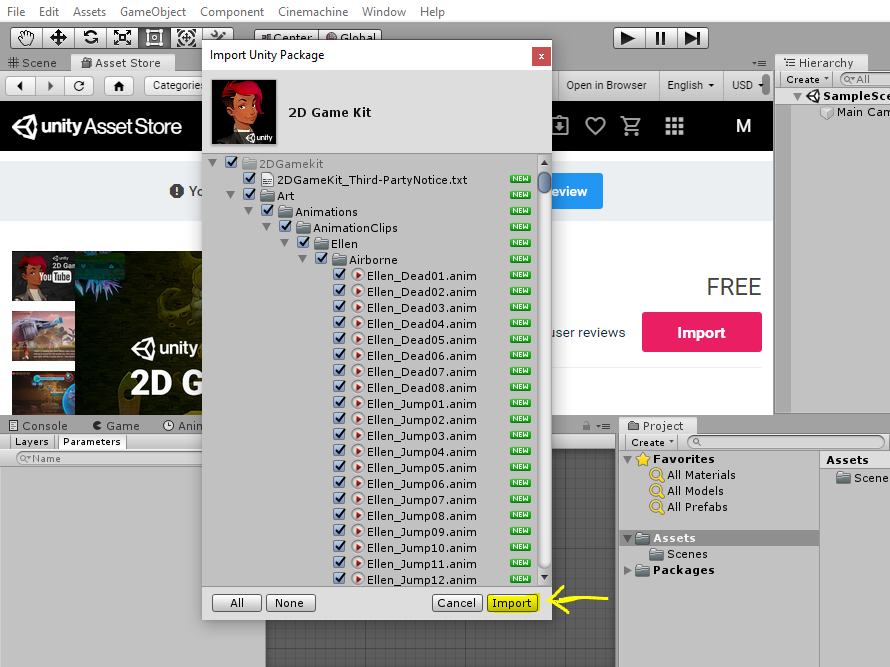Switch to the Console tab

point(39,426)
